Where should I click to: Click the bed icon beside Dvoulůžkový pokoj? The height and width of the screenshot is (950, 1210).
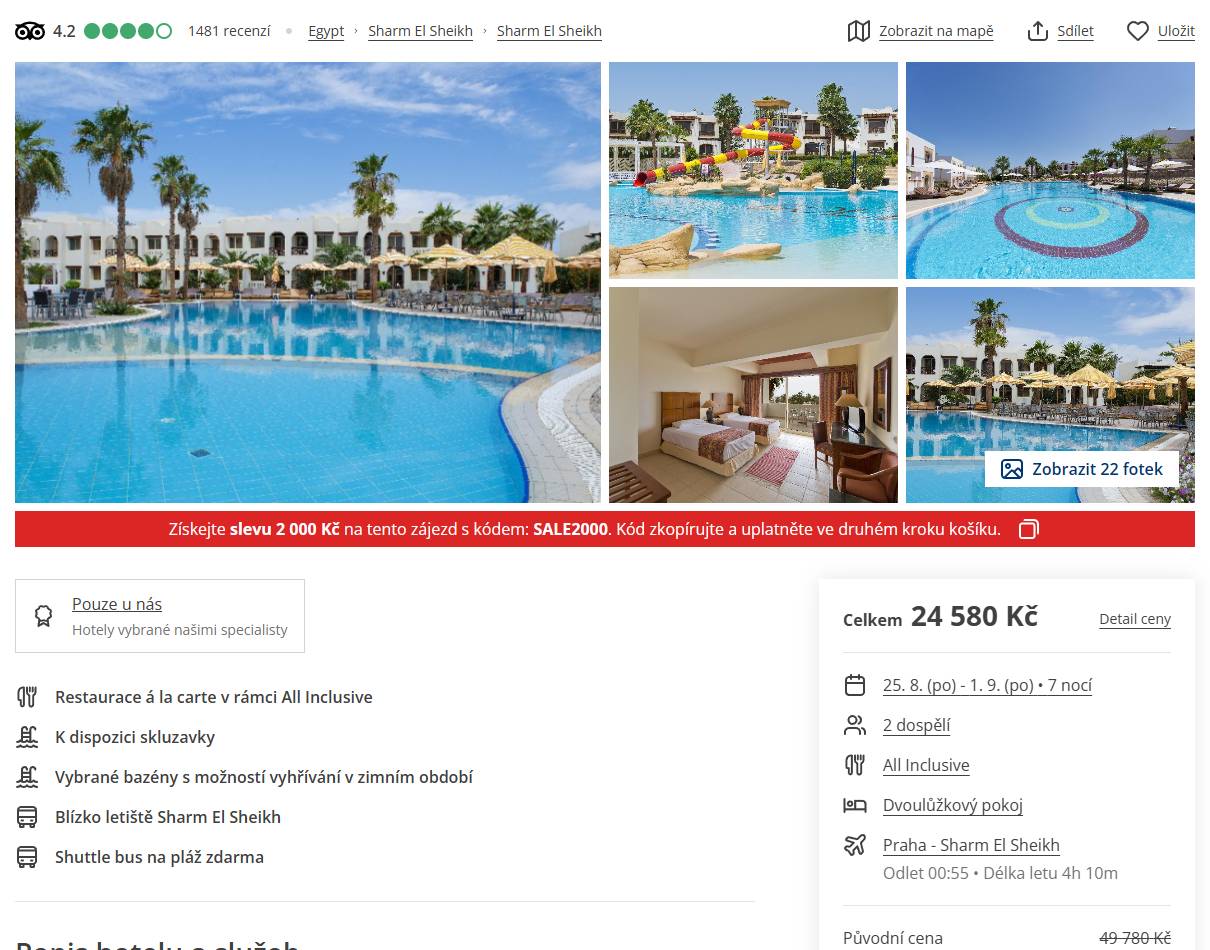(855, 805)
